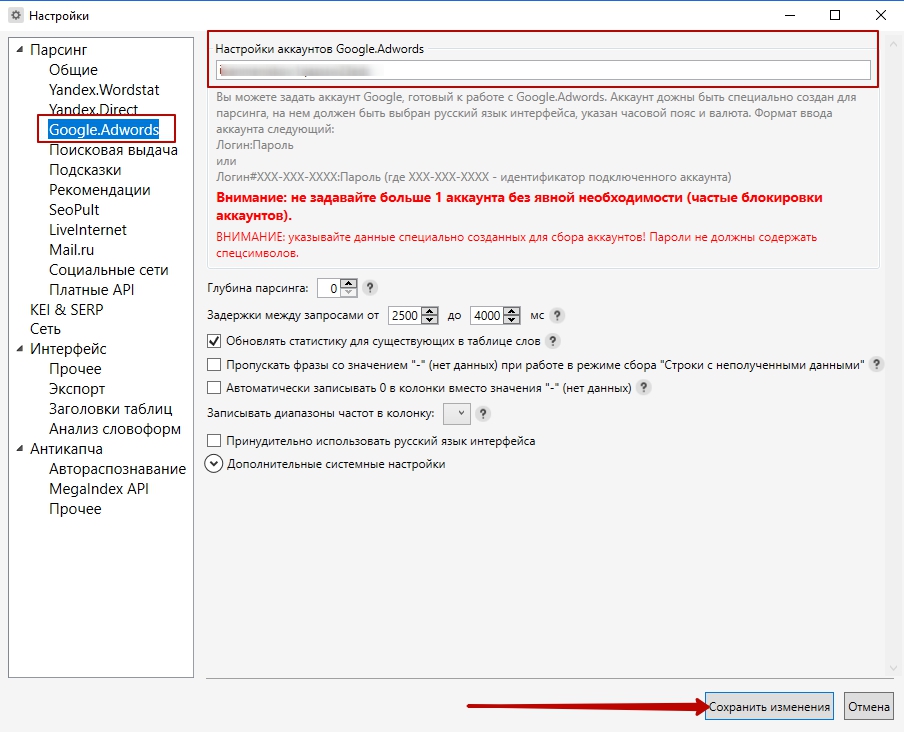Show help for Записывать диапазоны частот dropdown
The image size is (904, 732).
(x=483, y=413)
